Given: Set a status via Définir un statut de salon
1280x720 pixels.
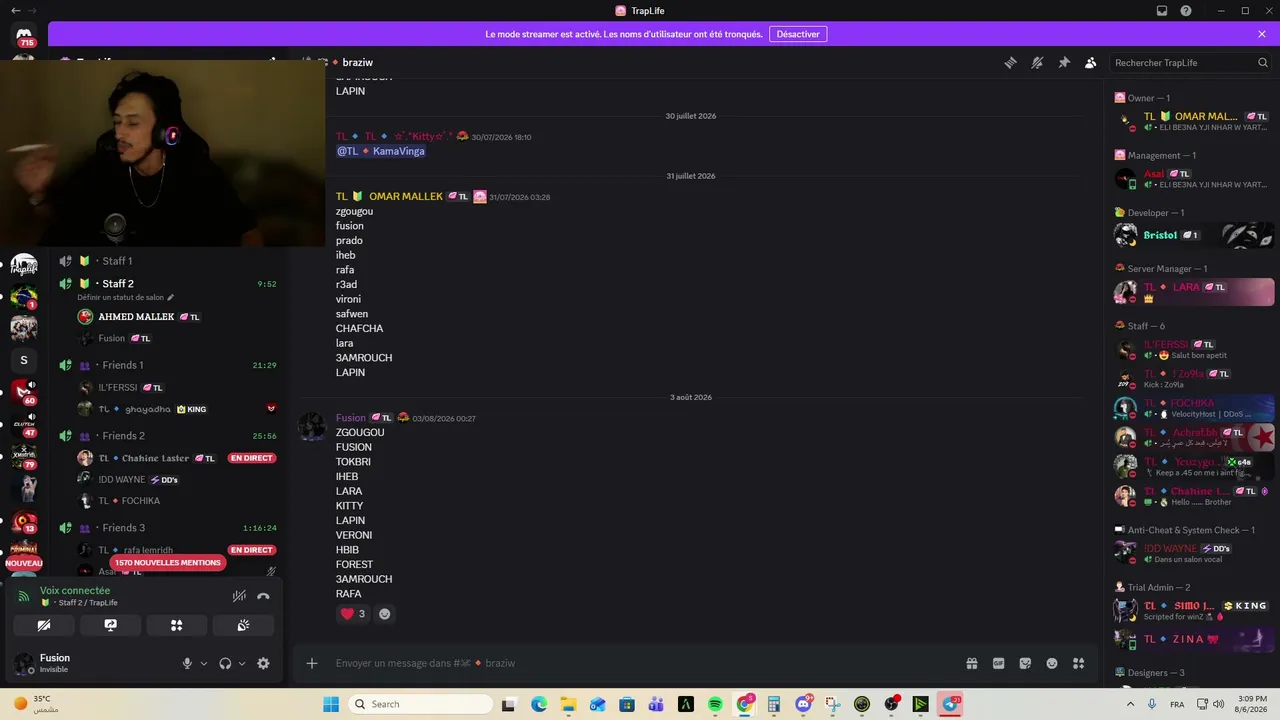Looking at the screenshot, I should (126, 298).
